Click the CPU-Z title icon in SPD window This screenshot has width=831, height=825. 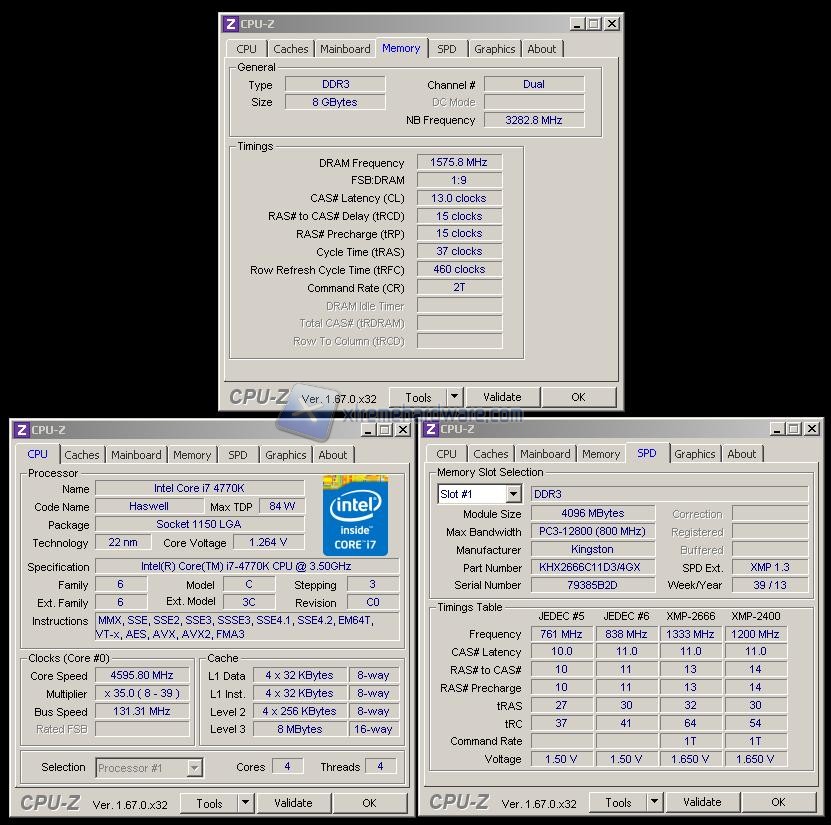(x=431, y=430)
